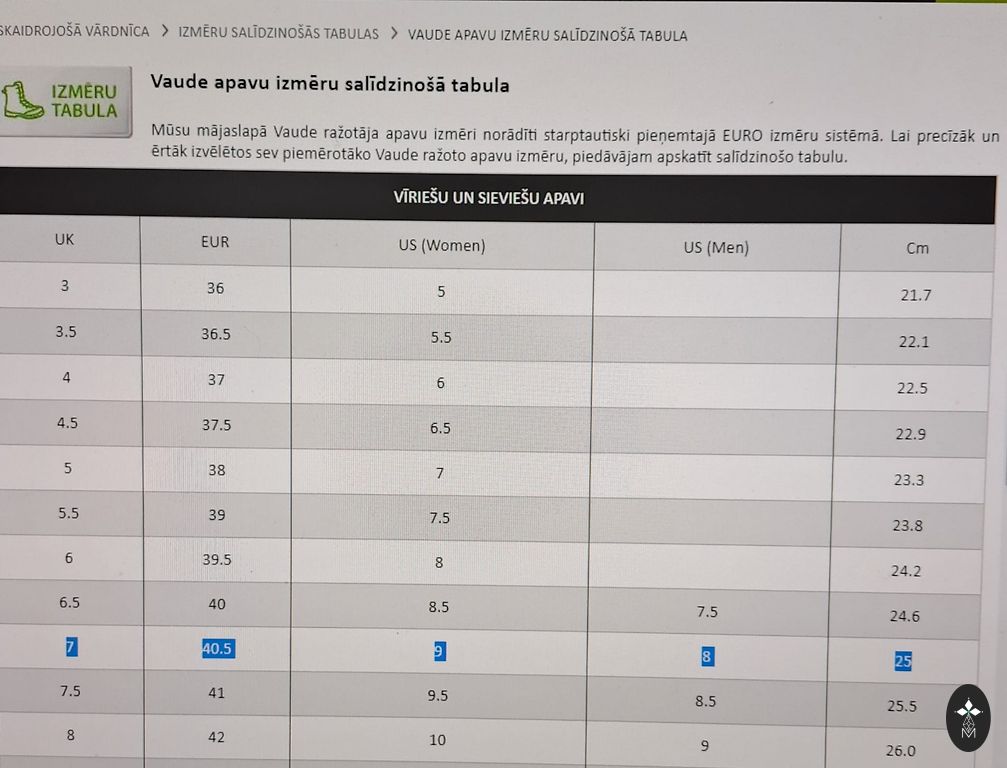
Task: Click the Vaude Apavu Izmēru breadcrumb item
Action: click(x=547, y=35)
